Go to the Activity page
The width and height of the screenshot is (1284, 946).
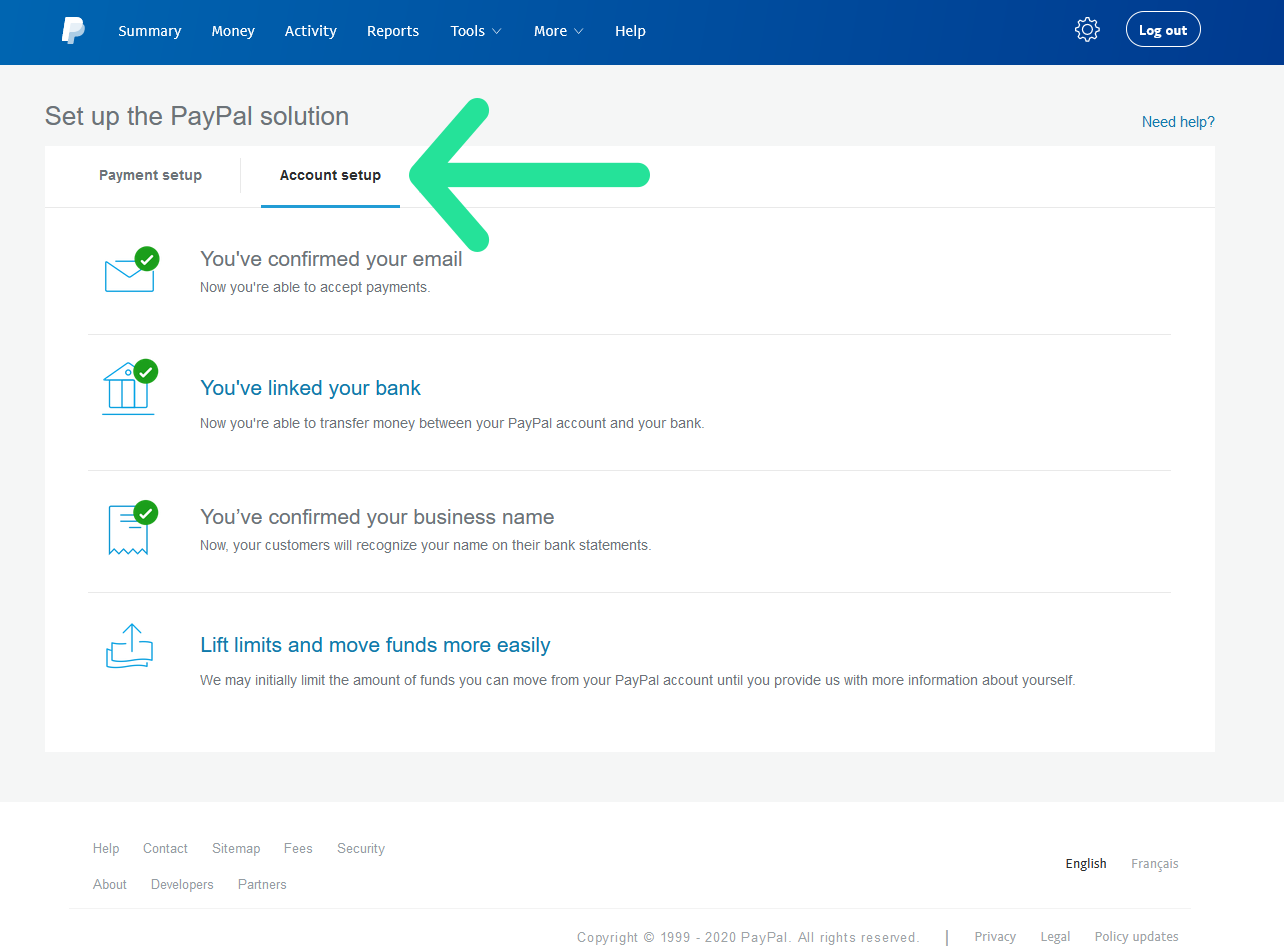tap(311, 31)
